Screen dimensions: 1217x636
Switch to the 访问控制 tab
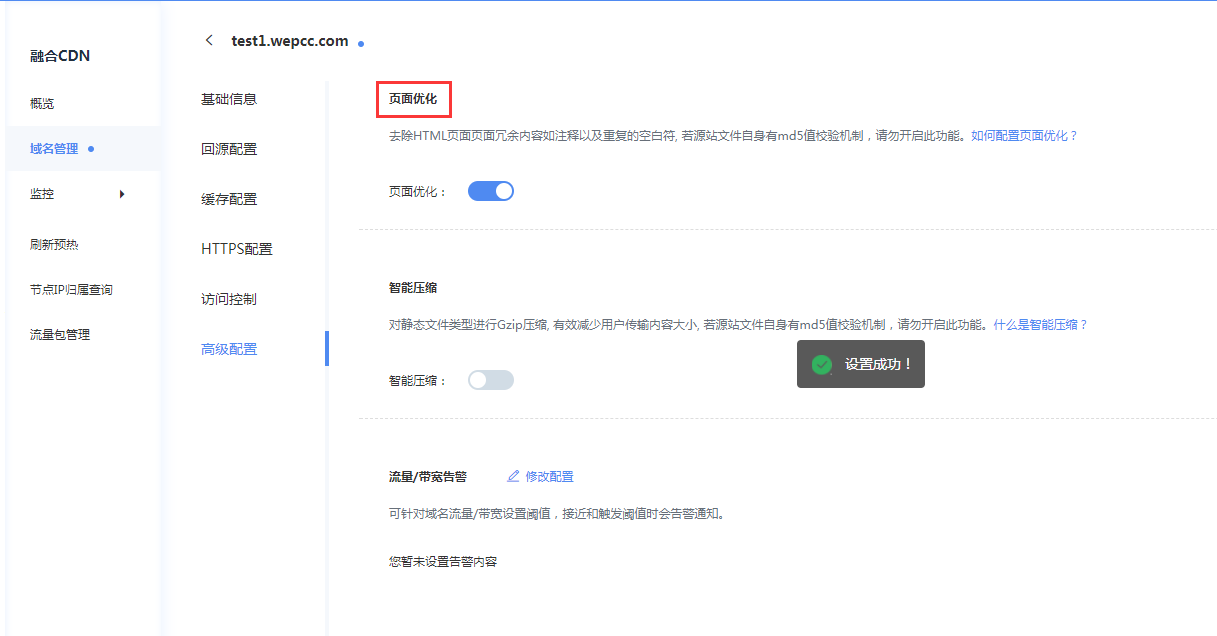[229, 299]
